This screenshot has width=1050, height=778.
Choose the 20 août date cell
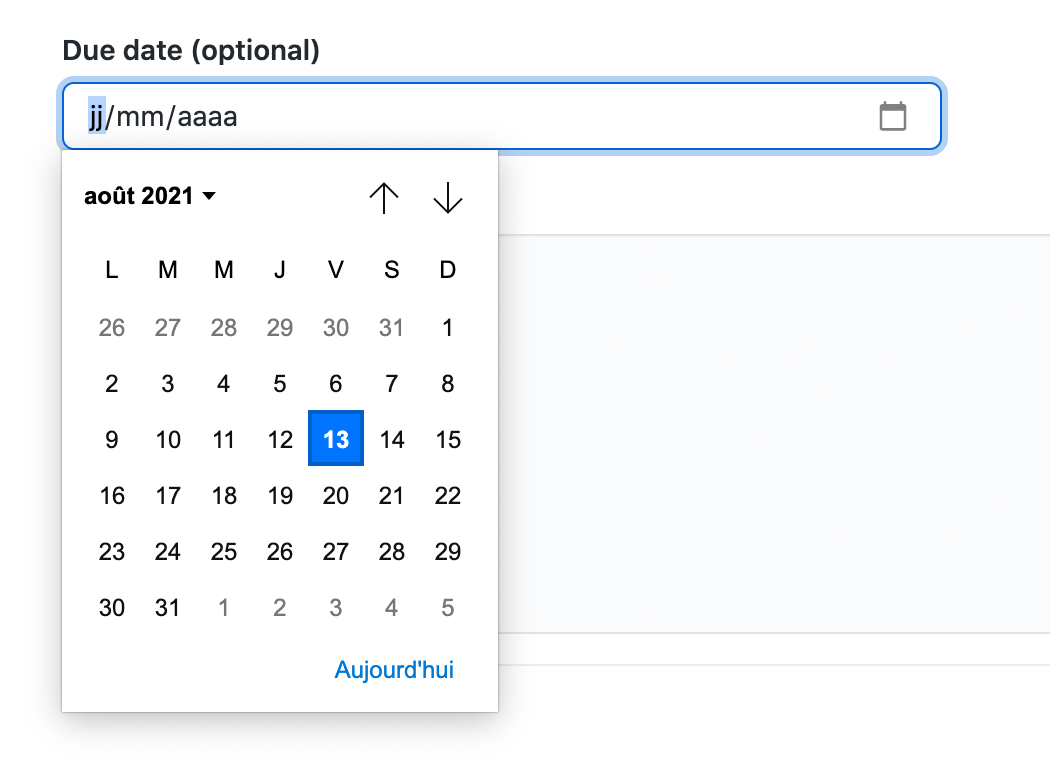click(335, 495)
